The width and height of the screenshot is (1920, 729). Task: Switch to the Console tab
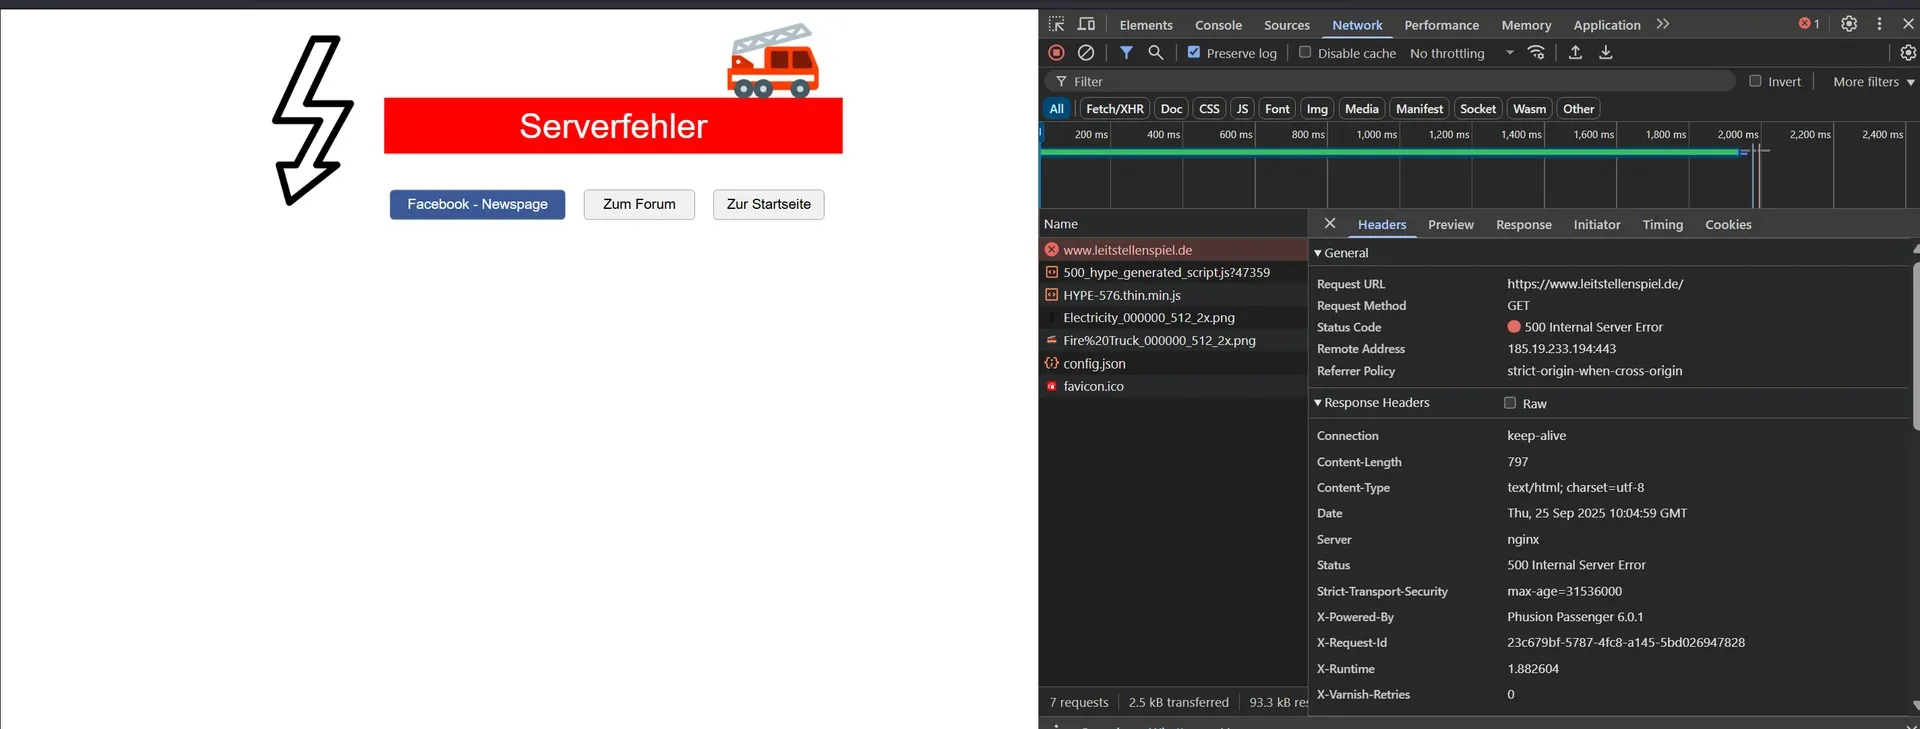point(1218,25)
